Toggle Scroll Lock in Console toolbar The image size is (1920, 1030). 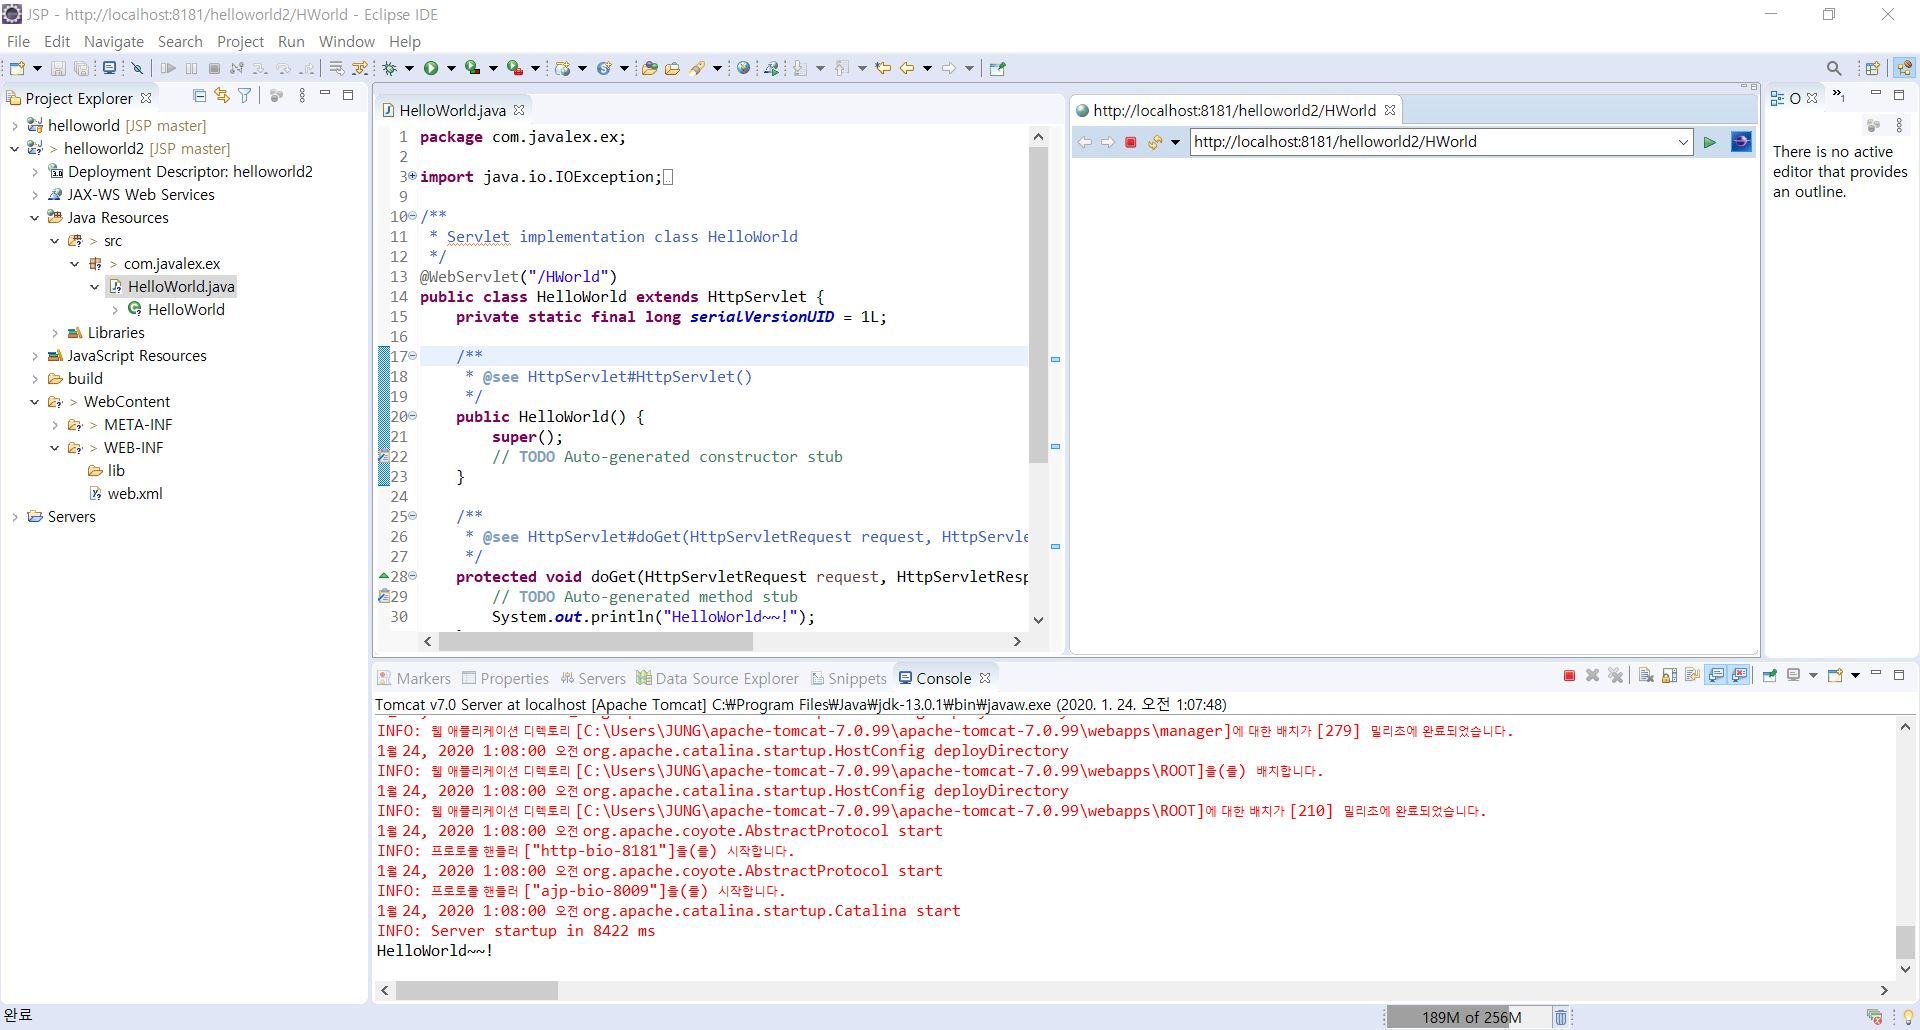[1669, 676]
